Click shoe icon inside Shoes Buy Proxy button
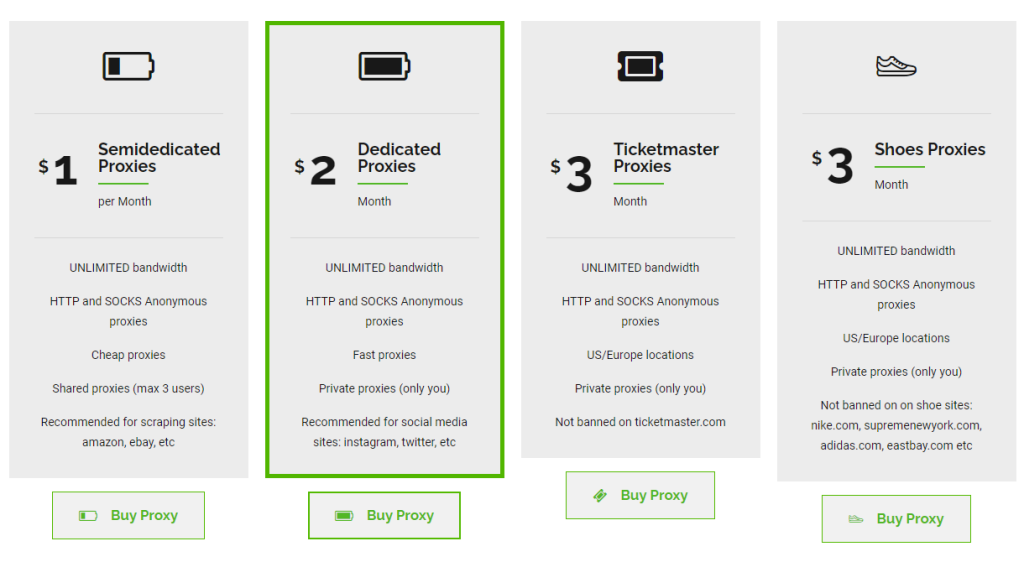Image resolution: width=1024 pixels, height=562 pixels. (856, 519)
